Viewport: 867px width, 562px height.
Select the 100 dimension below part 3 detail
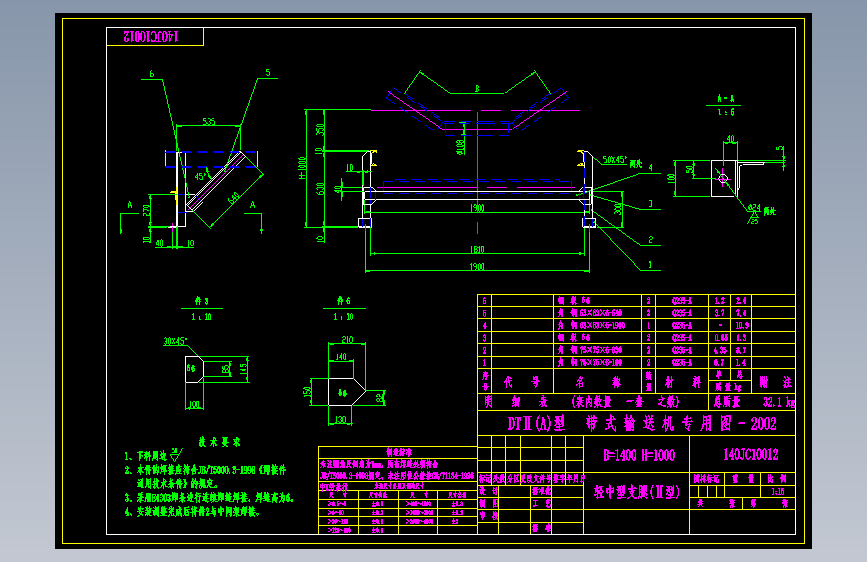(x=194, y=405)
